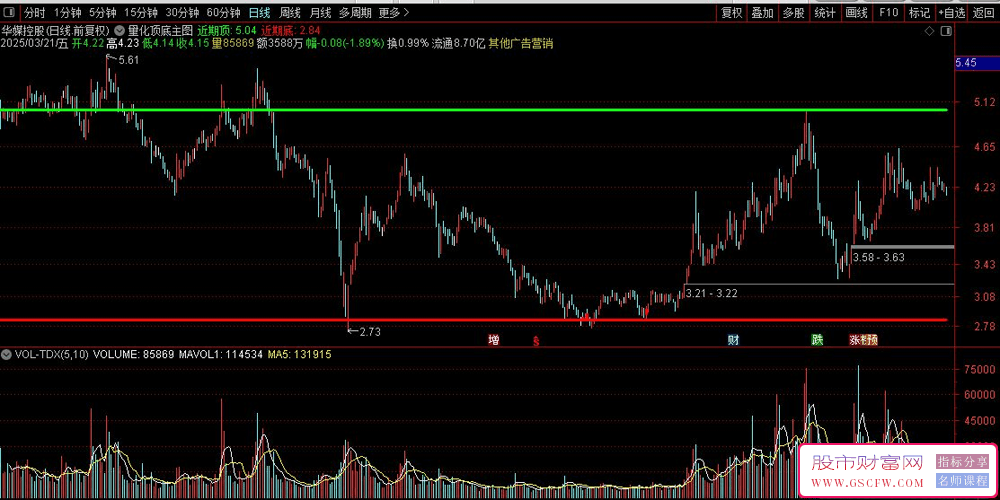This screenshot has width=1000, height=500.
Task: Click the 3.21 - 3.22 gap label
Action: coord(711,293)
